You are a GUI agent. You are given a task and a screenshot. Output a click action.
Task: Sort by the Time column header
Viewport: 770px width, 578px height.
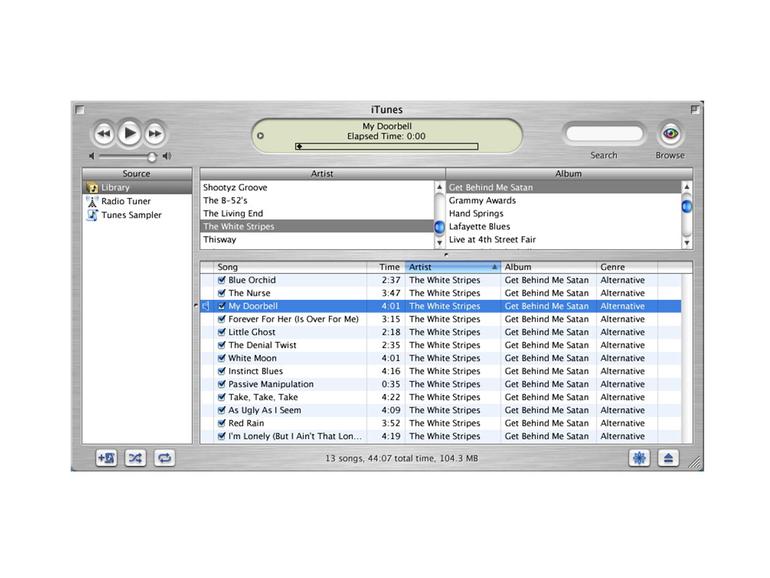[386, 267]
